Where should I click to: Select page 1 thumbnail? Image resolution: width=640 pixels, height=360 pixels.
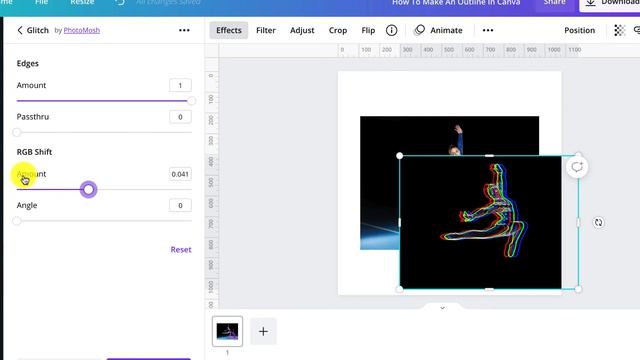(x=227, y=331)
